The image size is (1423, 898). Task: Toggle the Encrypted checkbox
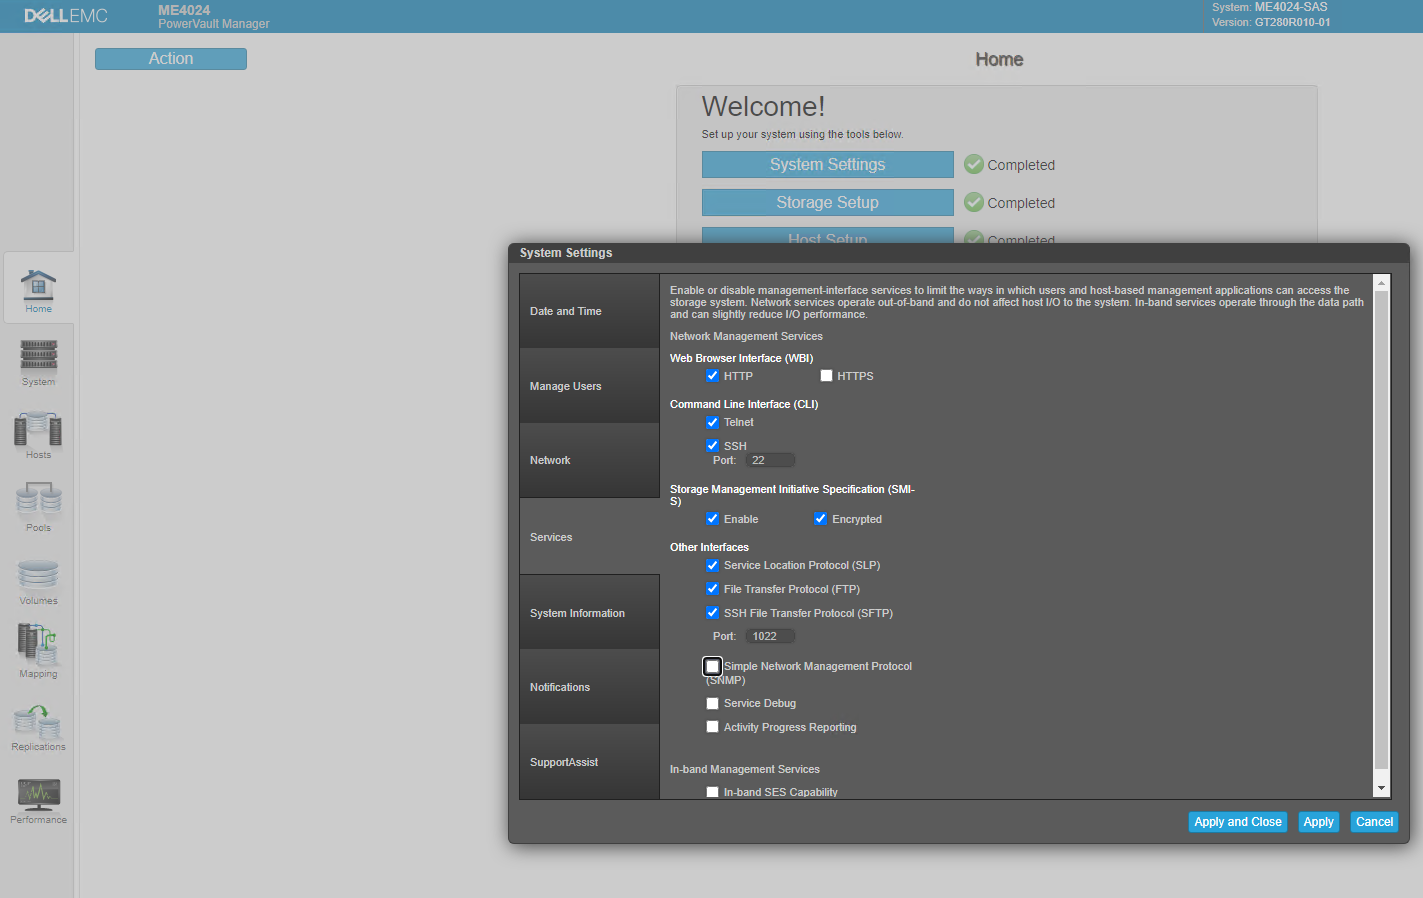pos(821,519)
